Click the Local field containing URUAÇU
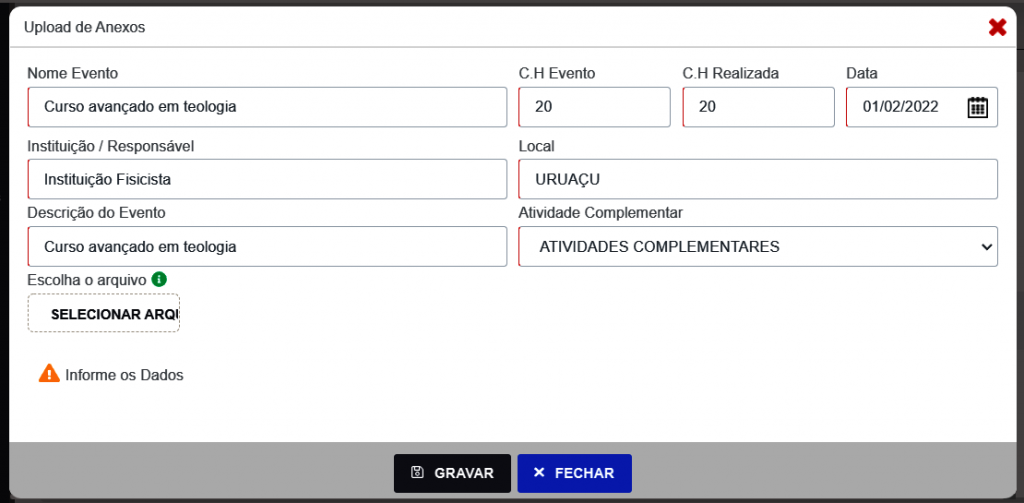 (x=758, y=179)
